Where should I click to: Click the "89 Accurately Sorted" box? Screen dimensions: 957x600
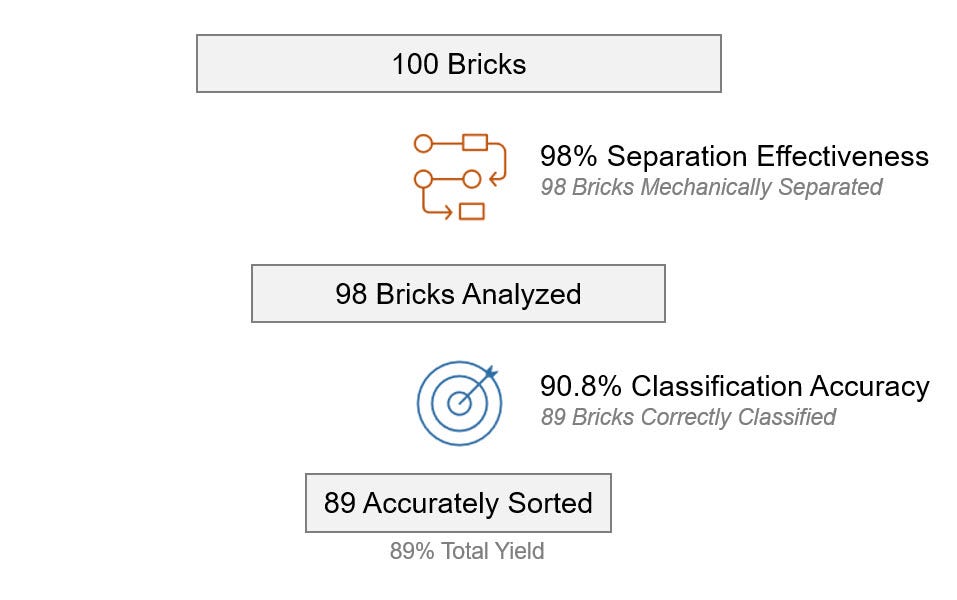click(458, 503)
